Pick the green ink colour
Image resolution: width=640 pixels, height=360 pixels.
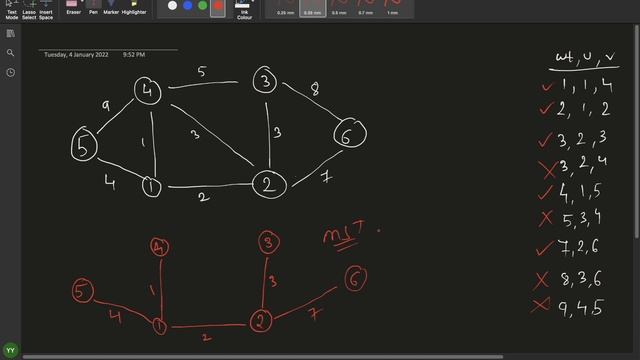(202, 6)
